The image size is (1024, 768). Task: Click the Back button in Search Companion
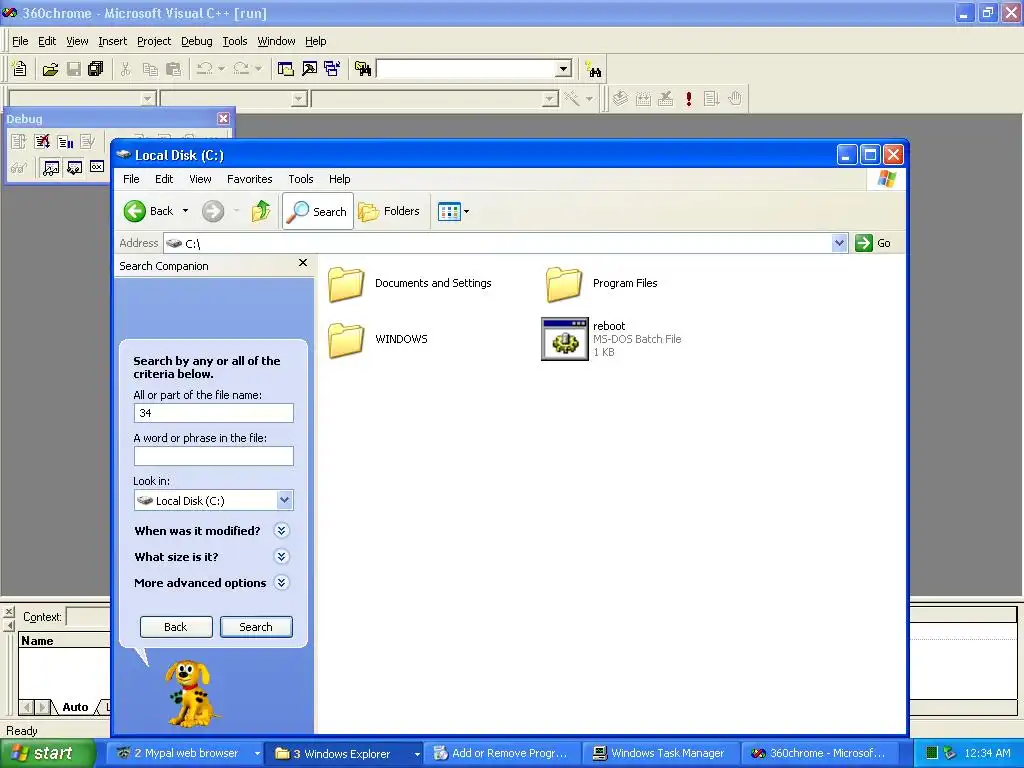tap(176, 627)
